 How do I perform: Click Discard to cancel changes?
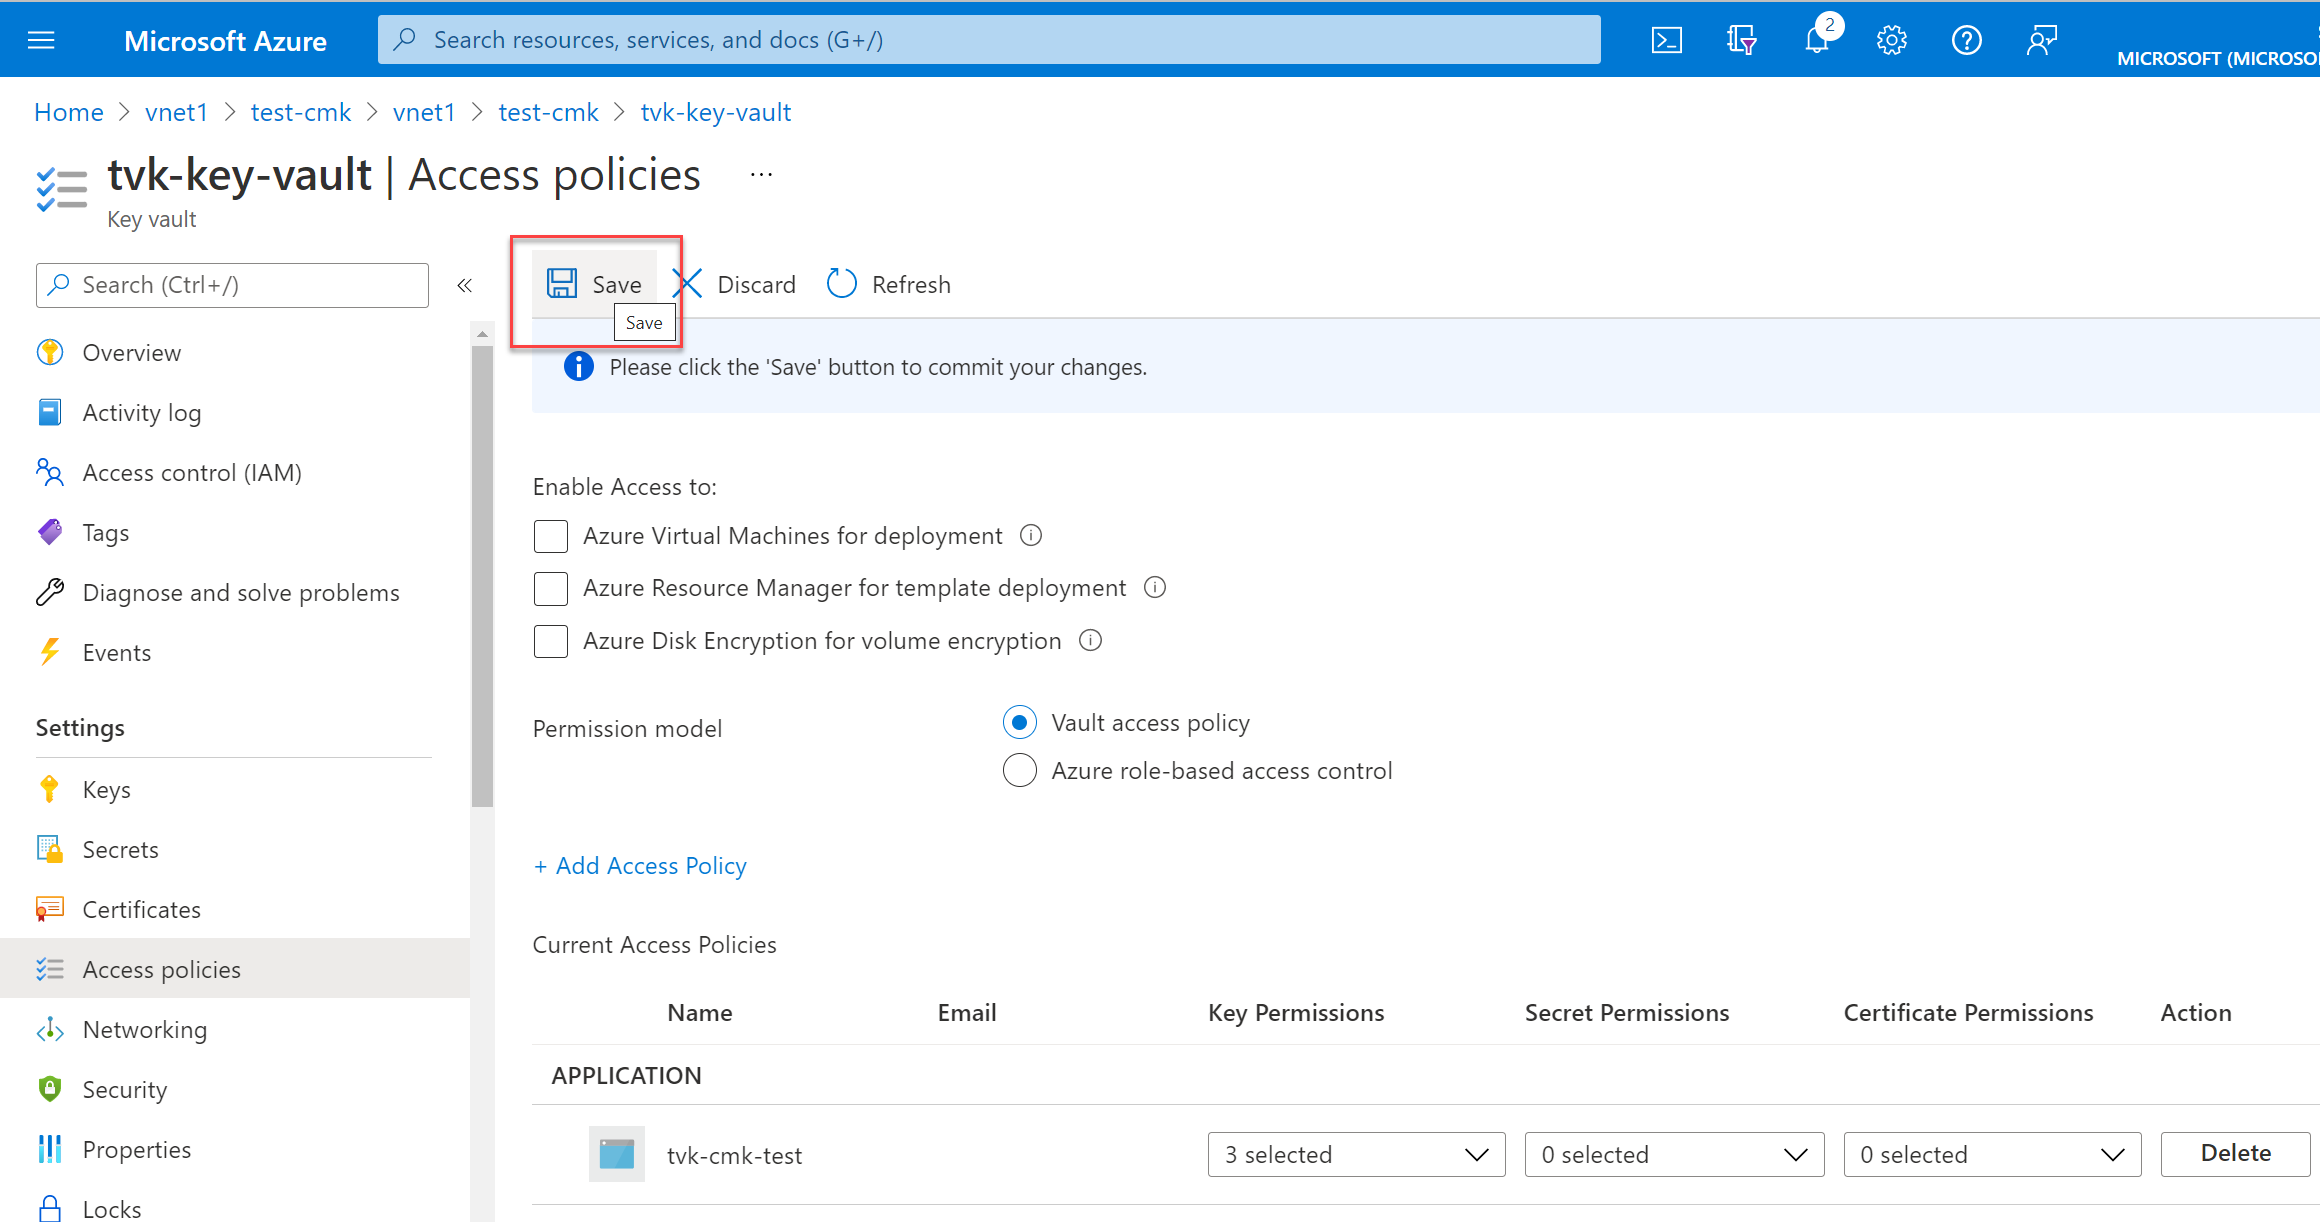pos(735,284)
